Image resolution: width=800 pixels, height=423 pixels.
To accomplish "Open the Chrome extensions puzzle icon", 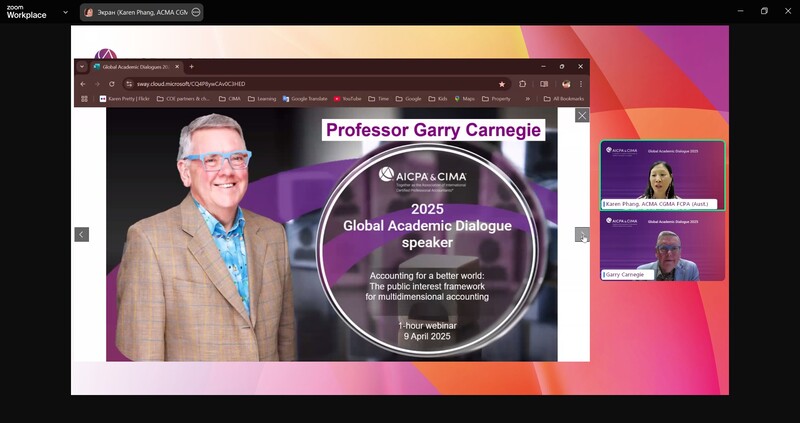I will [522, 84].
